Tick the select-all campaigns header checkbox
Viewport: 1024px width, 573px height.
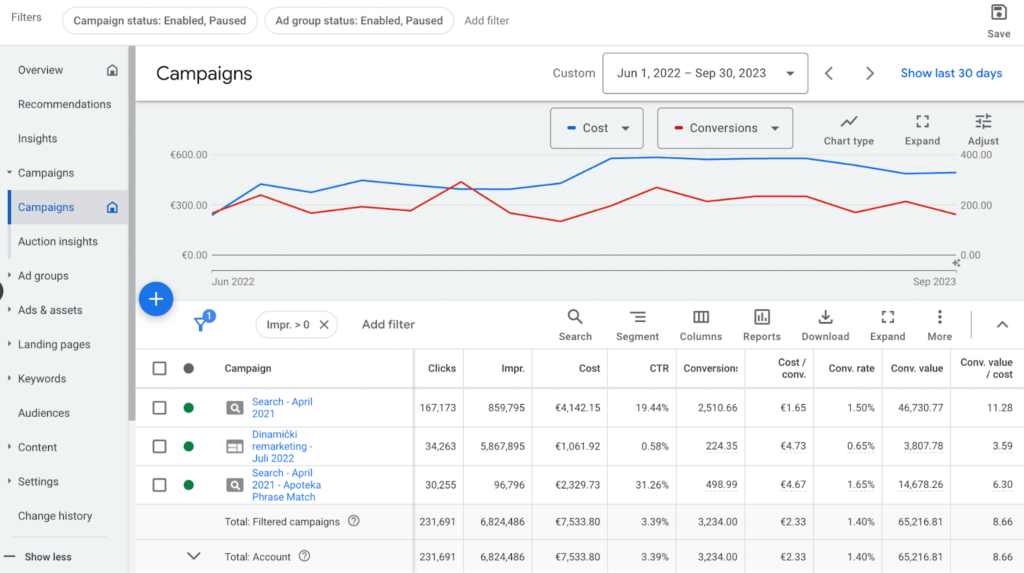coord(160,369)
